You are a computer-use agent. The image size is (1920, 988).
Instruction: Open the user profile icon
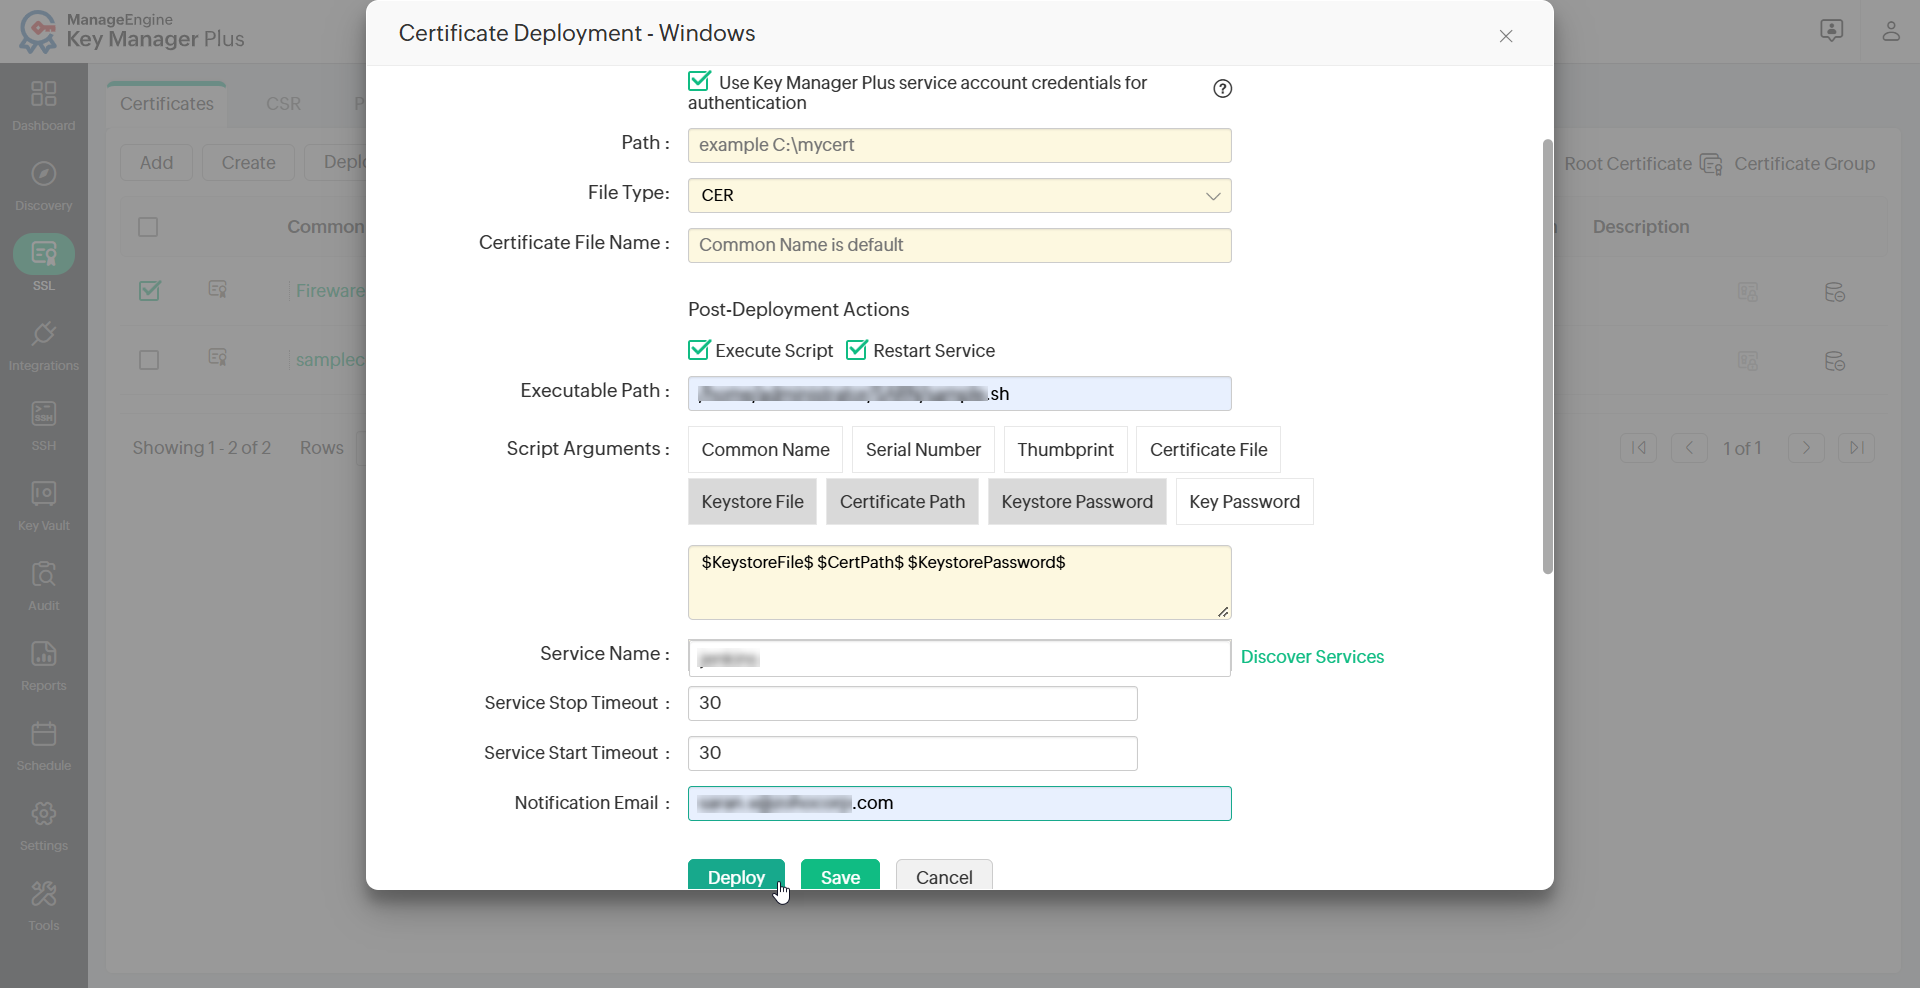coord(1890,31)
